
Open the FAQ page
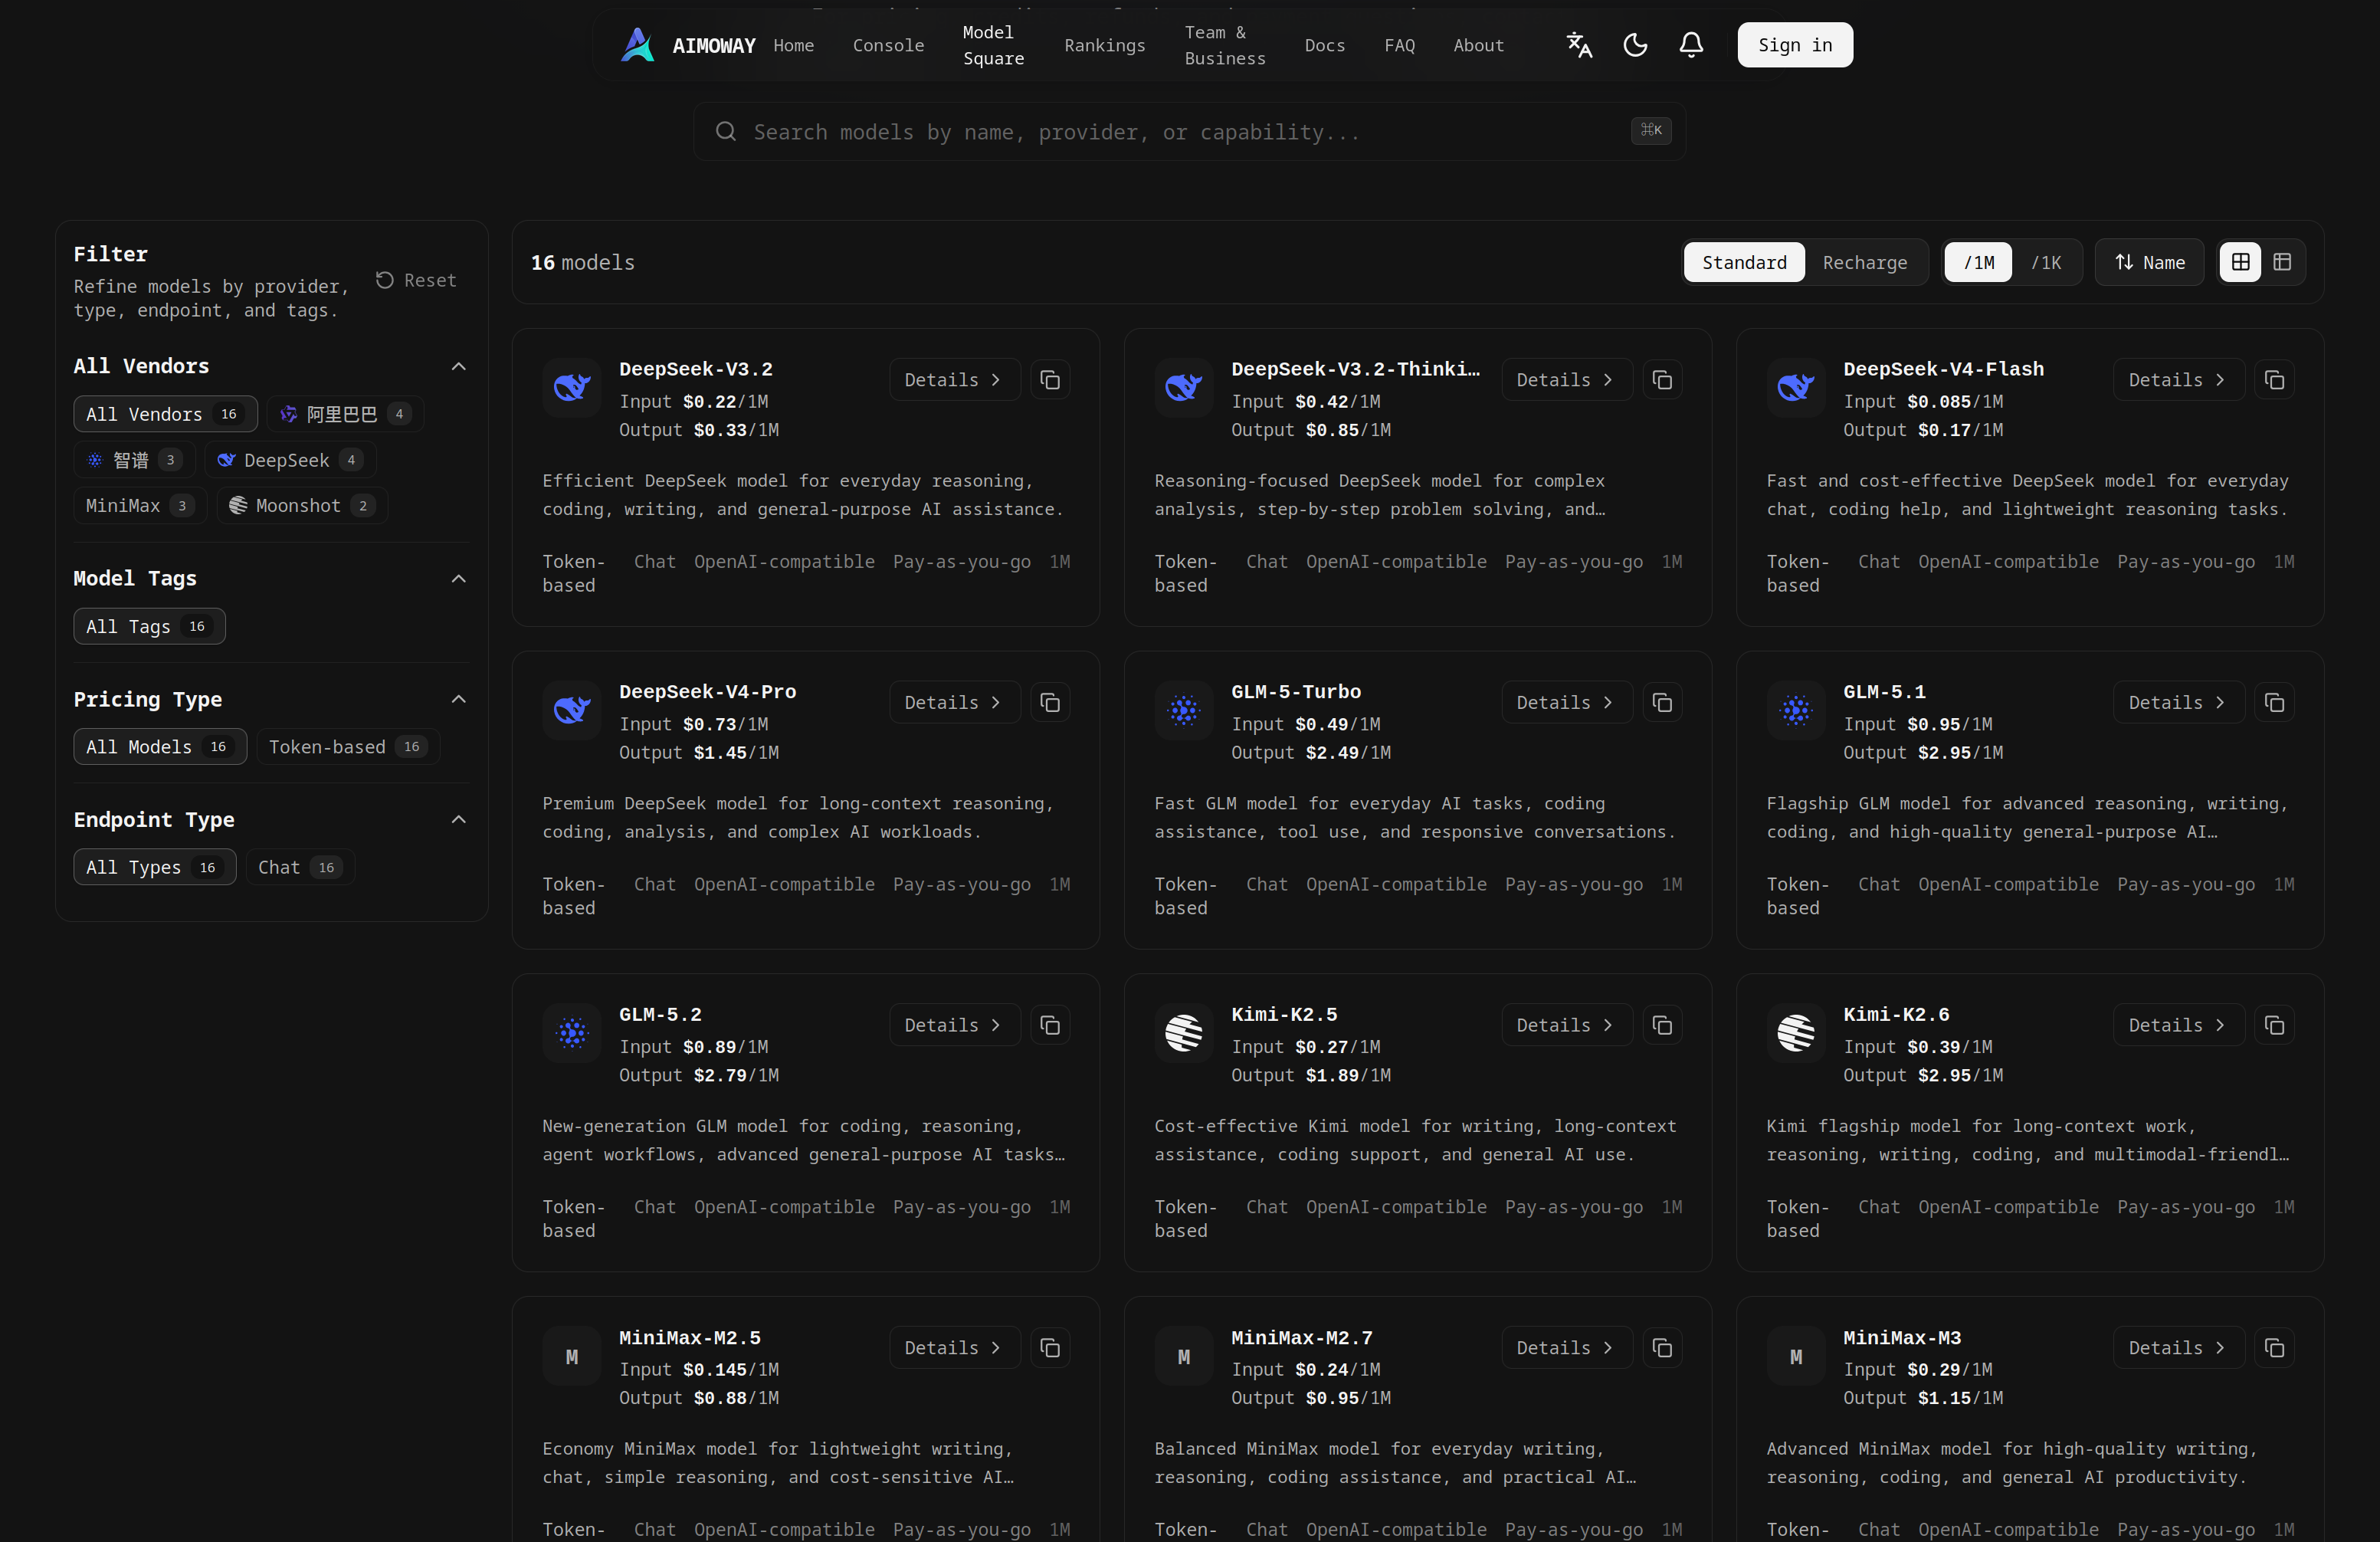(x=1399, y=45)
